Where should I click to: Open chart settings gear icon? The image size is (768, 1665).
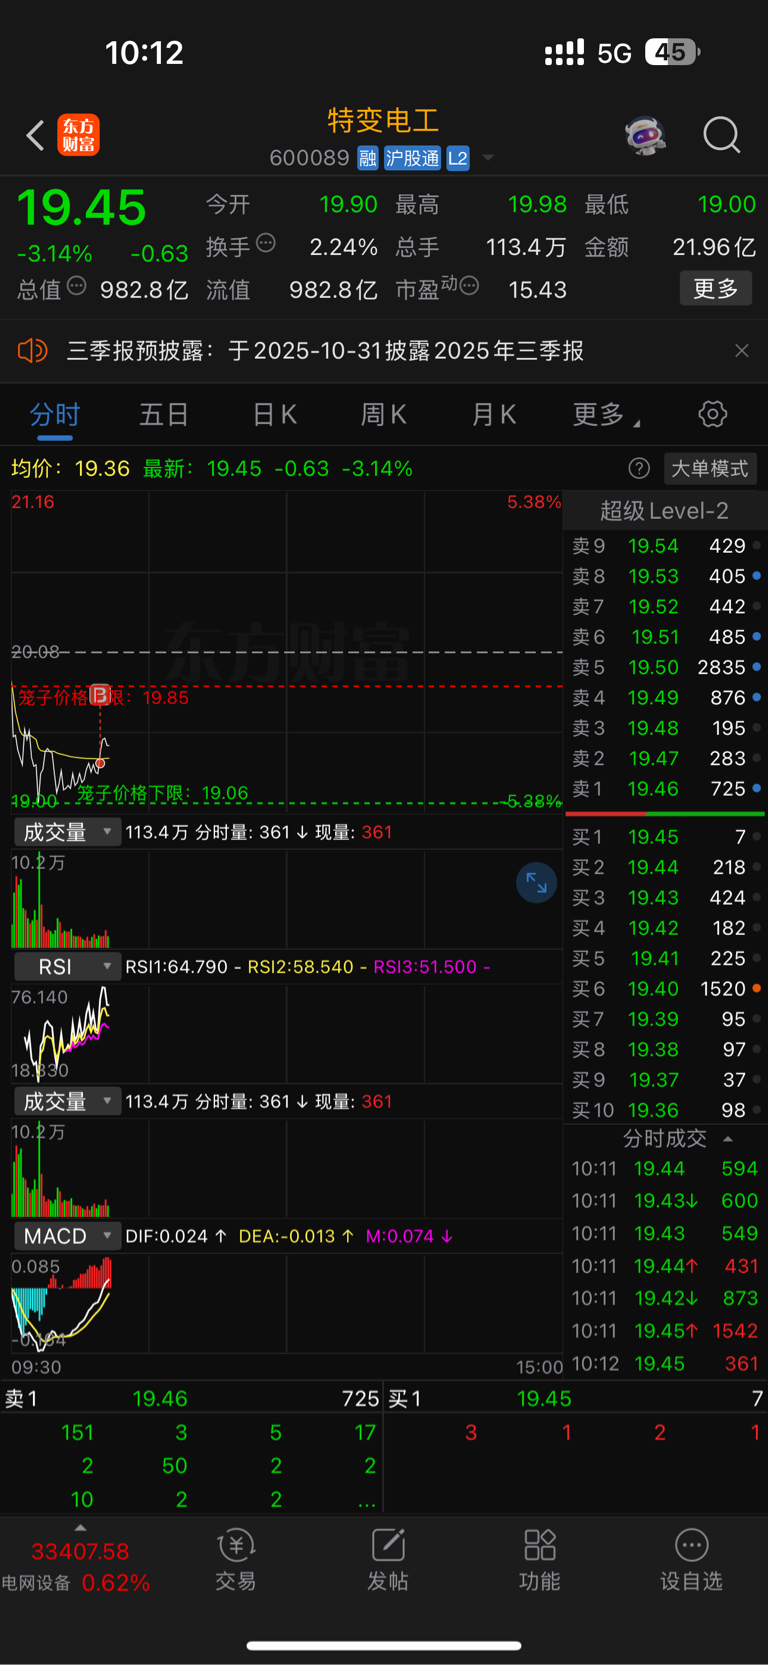point(712,414)
